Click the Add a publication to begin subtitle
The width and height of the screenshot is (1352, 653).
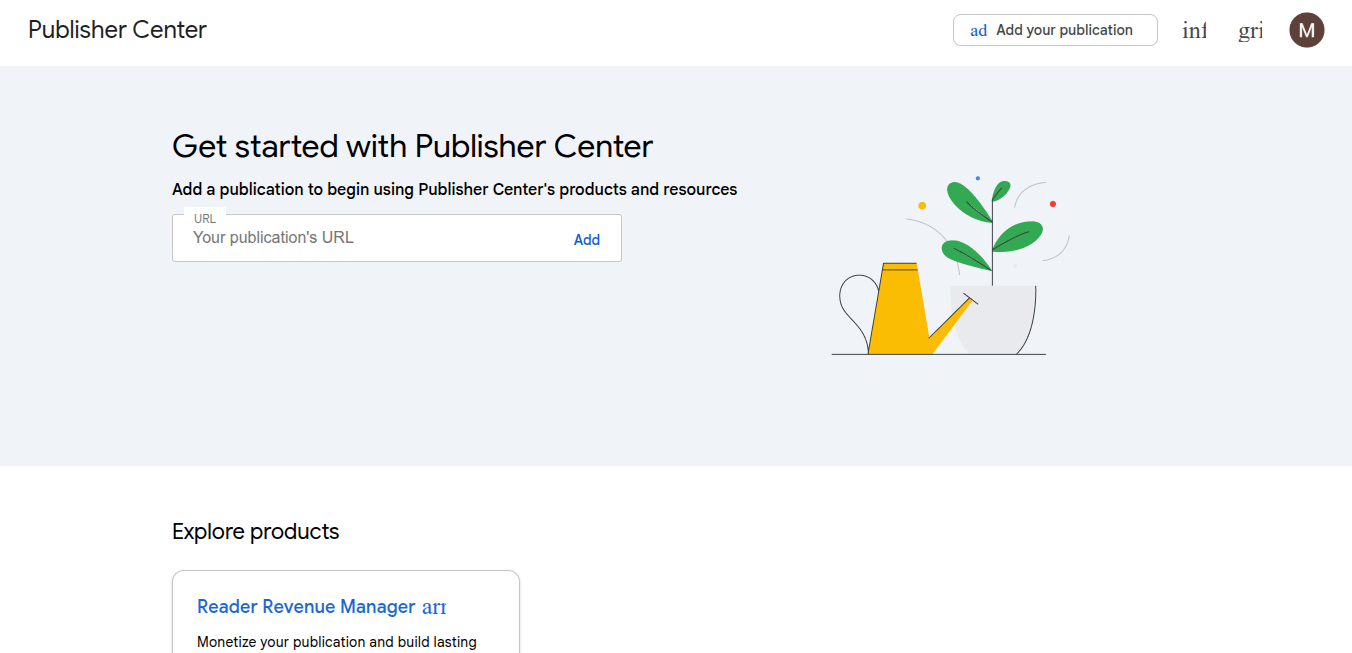coord(454,189)
